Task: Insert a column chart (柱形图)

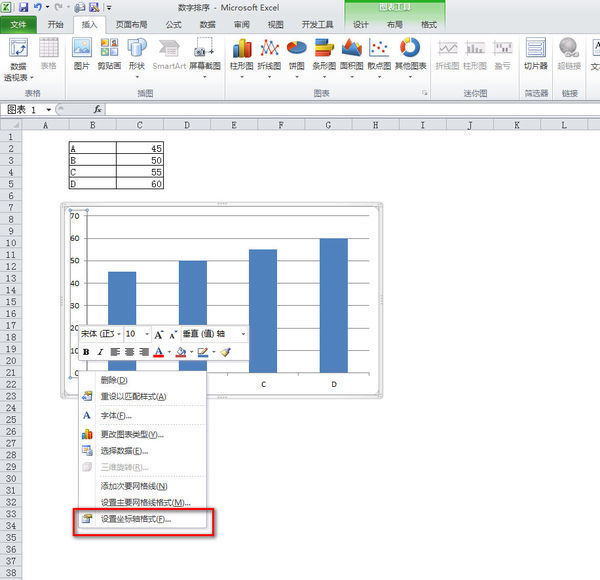Action: pyautogui.click(x=241, y=53)
